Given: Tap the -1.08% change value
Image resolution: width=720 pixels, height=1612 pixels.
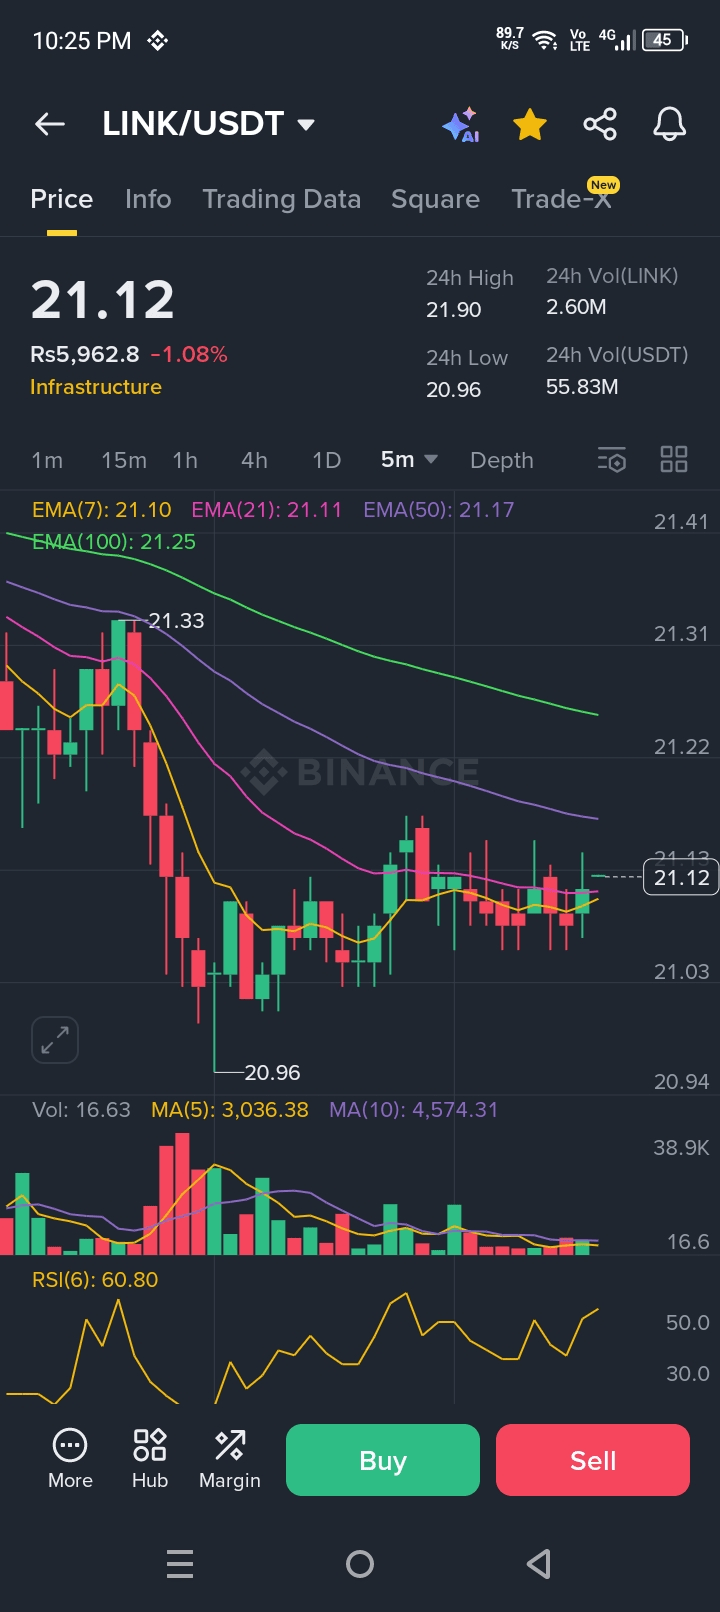Looking at the screenshot, I should (x=189, y=355).
